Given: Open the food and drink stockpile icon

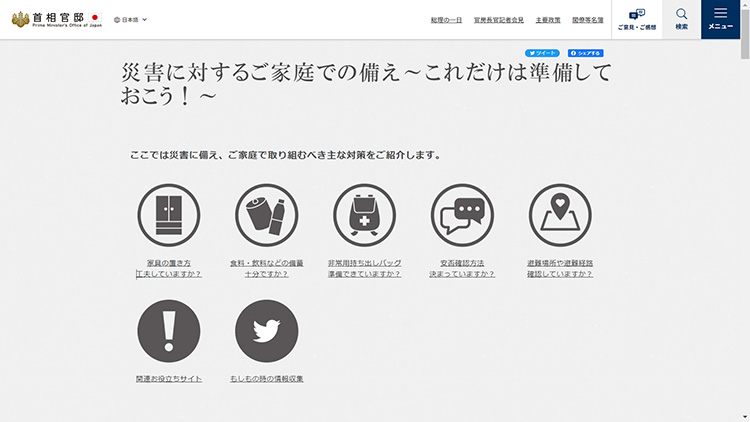Looking at the screenshot, I should pyautogui.click(x=266, y=216).
